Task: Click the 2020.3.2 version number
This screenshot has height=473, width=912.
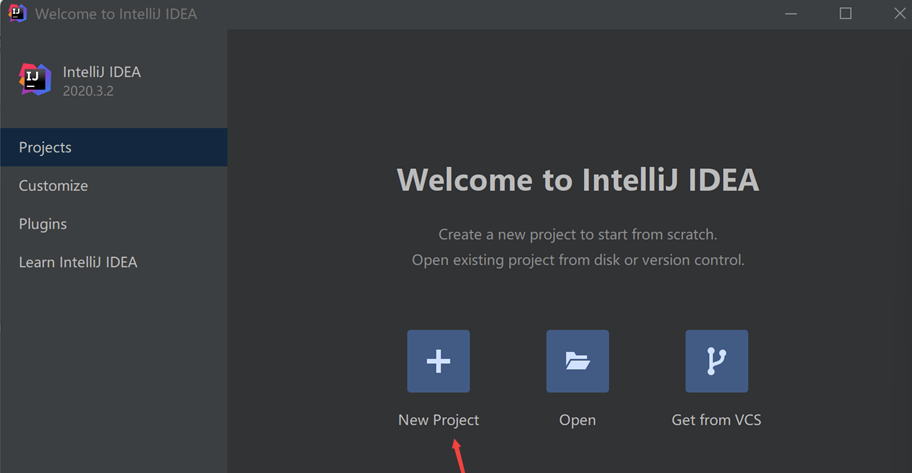Action: tap(88, 91)
